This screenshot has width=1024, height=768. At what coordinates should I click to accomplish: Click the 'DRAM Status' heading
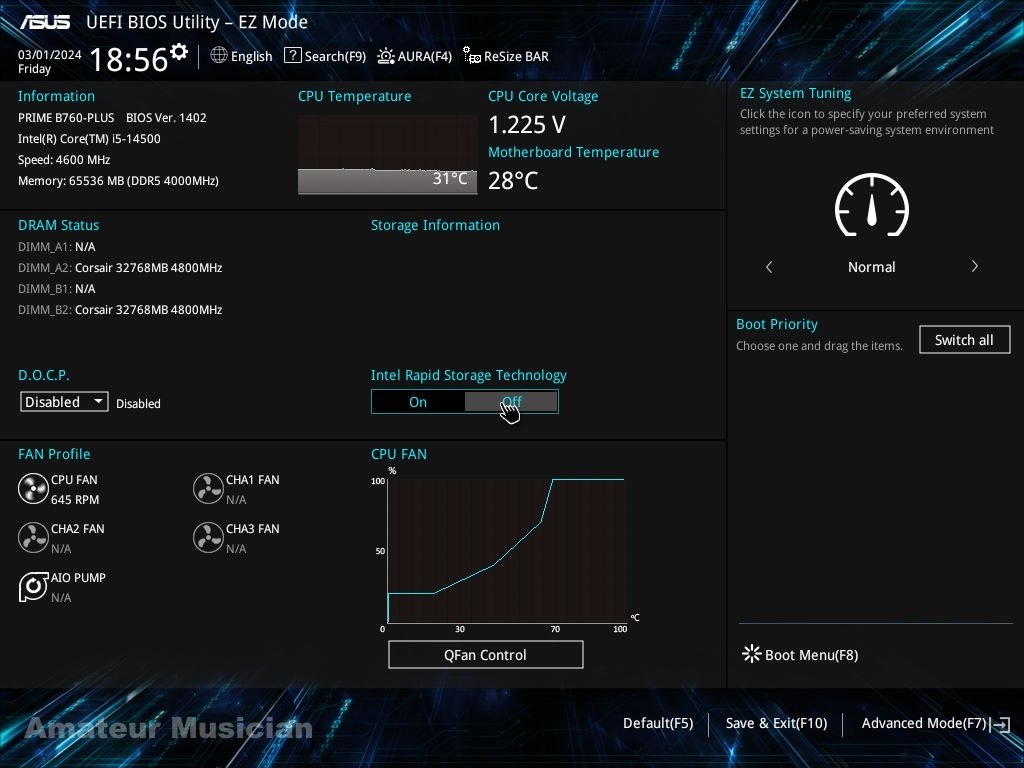coord(59,225)
